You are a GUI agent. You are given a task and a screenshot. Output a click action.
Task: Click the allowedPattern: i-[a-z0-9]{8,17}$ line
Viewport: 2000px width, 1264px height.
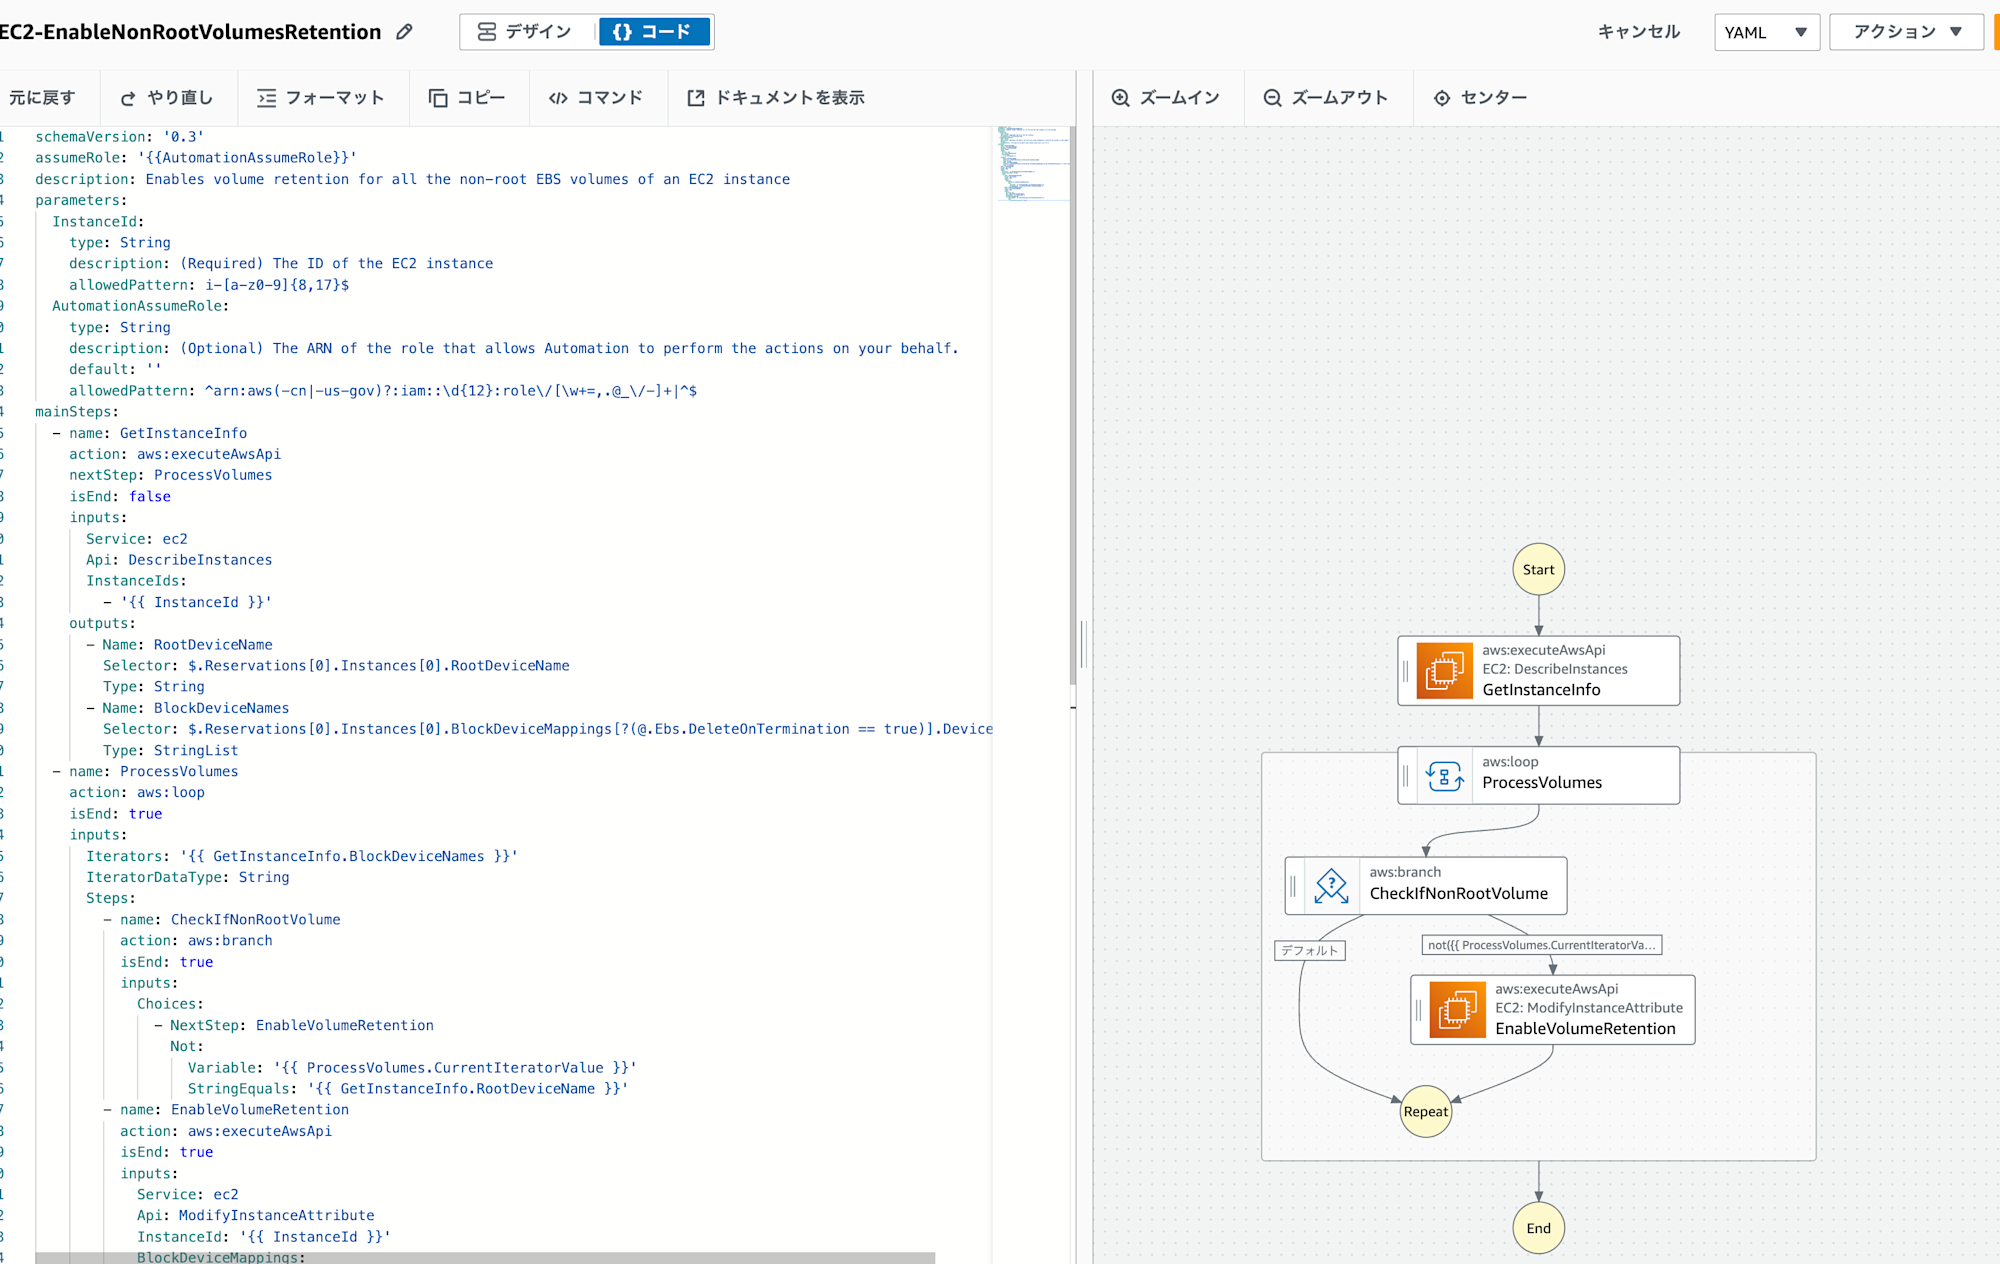(209, 285)
